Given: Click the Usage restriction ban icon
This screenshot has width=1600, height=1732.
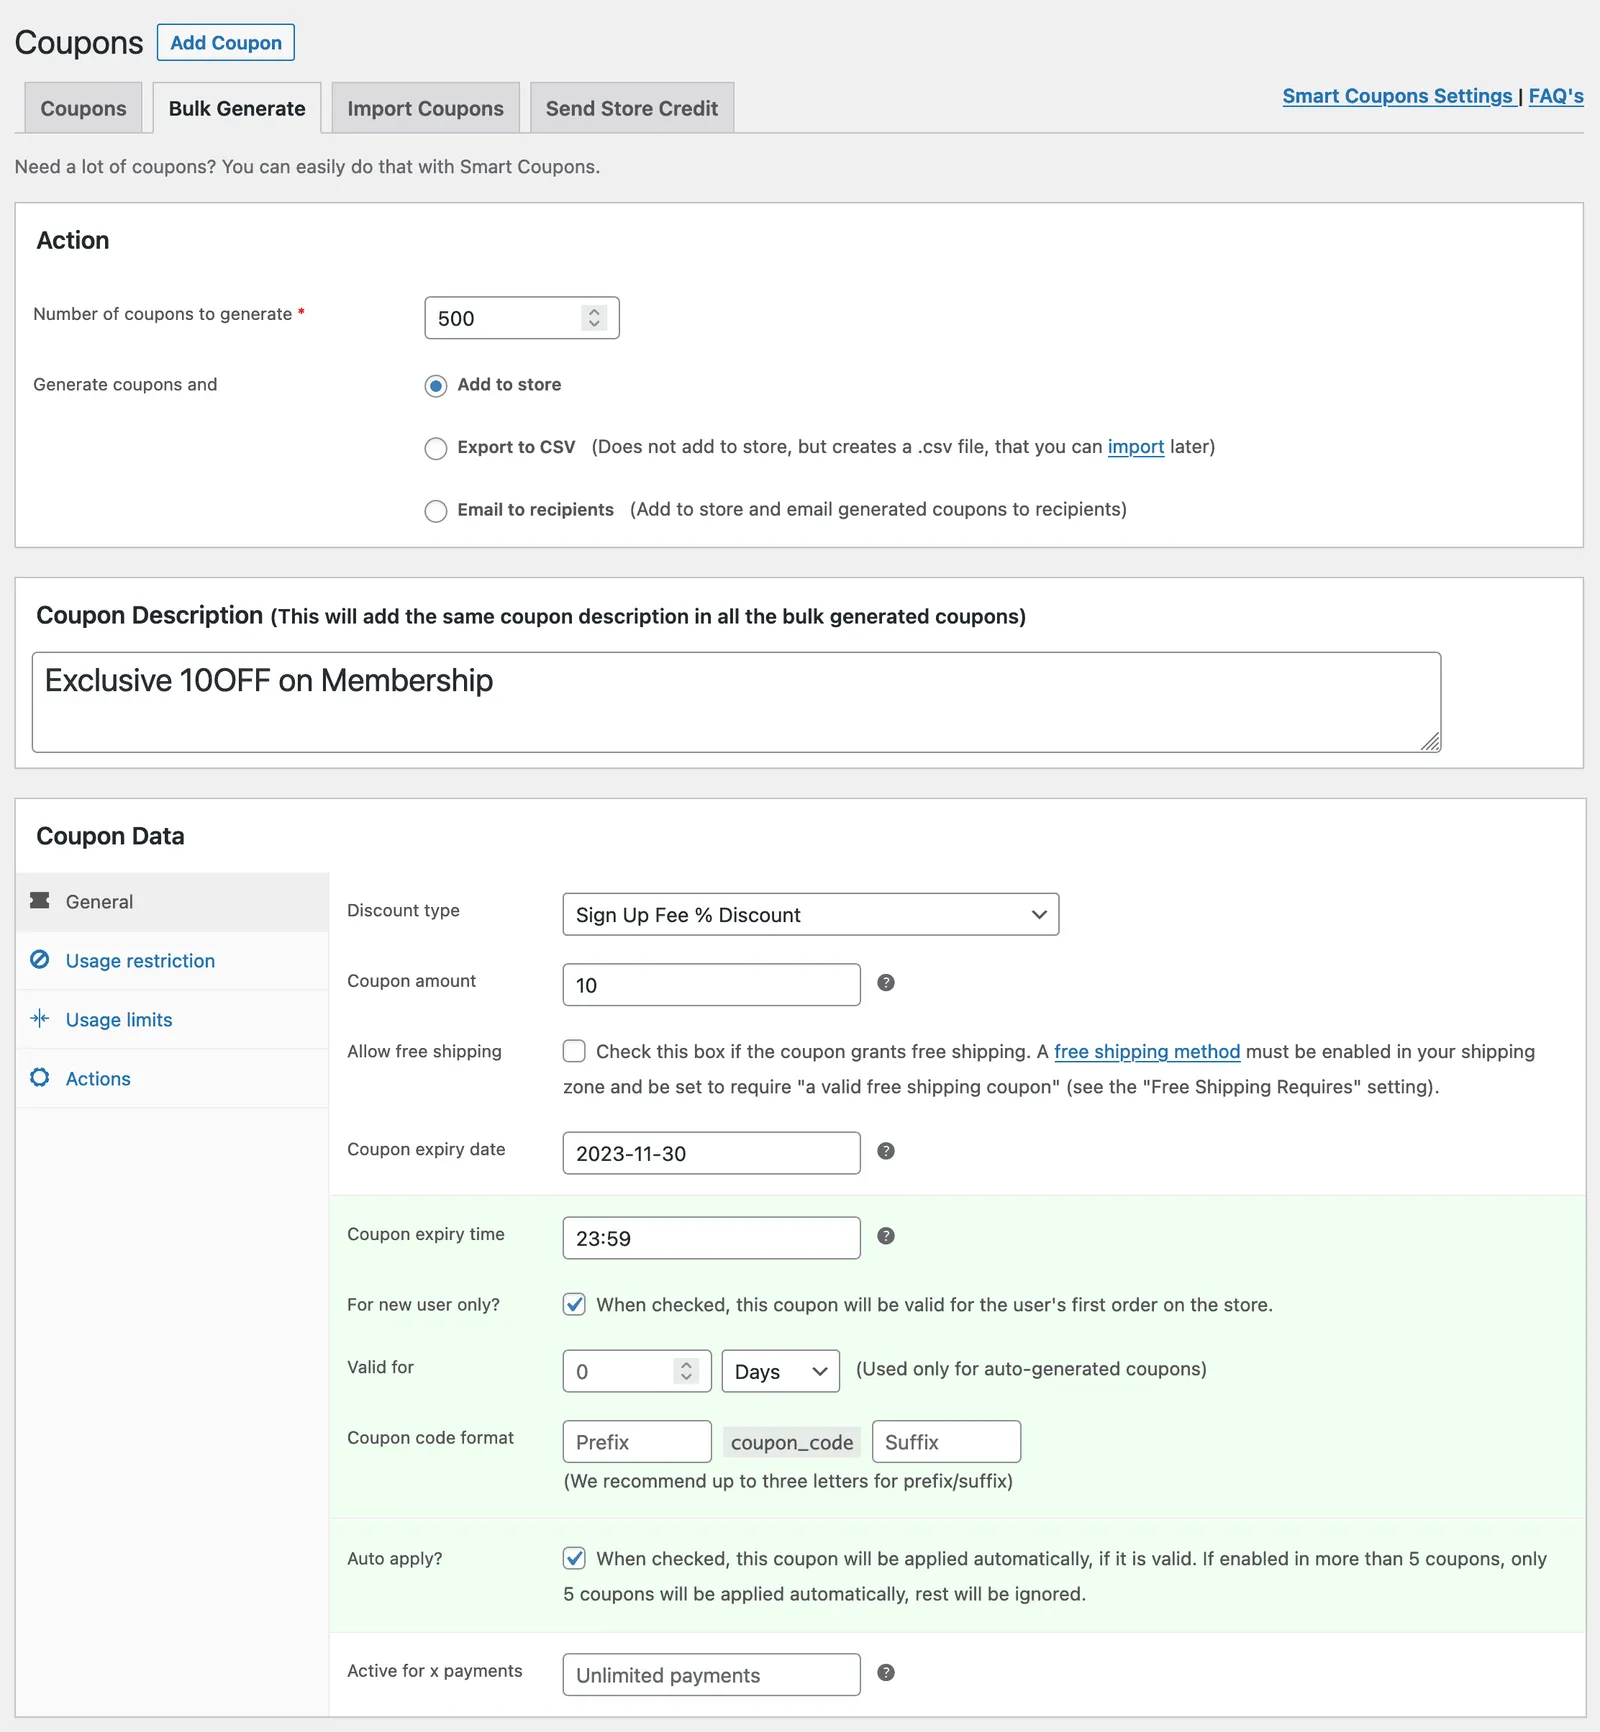Looking at the screenshot, I should coord(40,960).
